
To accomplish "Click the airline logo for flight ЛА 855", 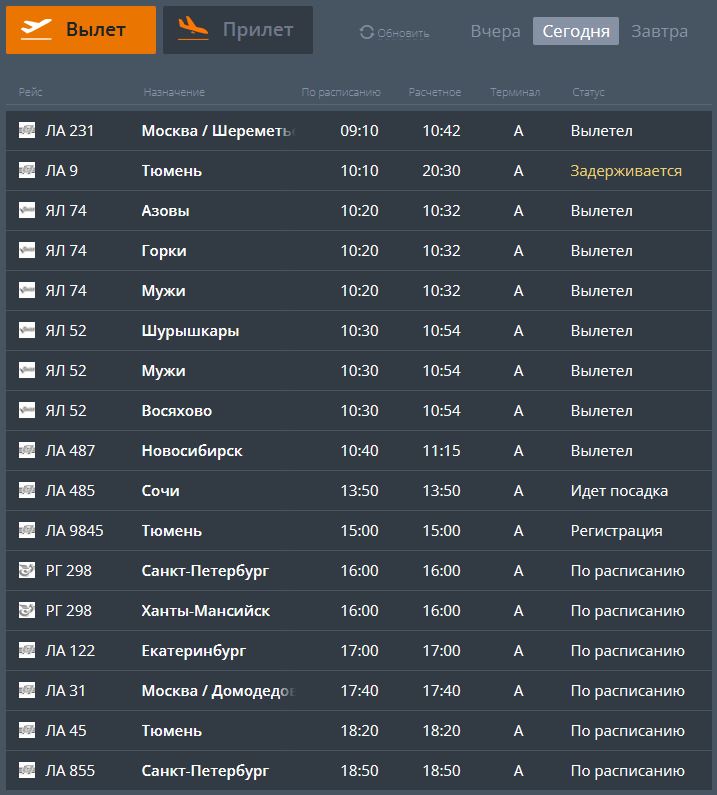I will click(27, 770).
